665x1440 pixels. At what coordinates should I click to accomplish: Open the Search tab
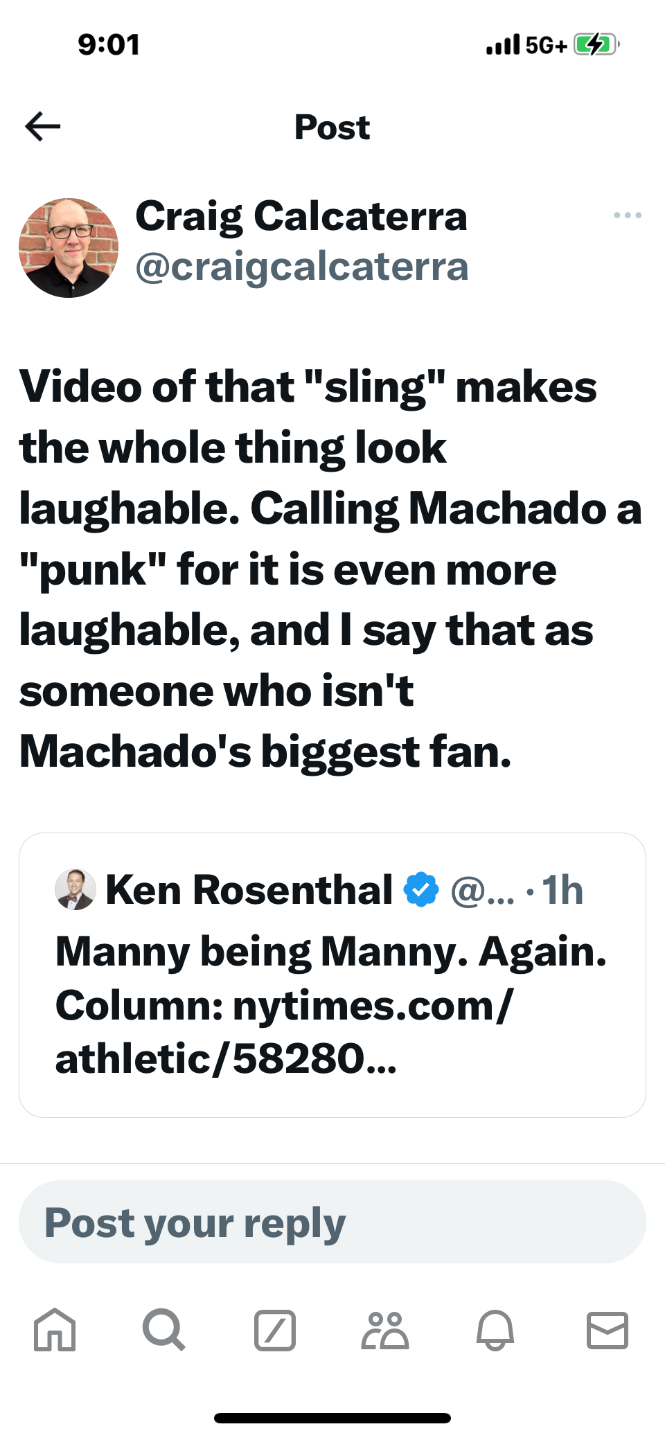pos(163,1330)
